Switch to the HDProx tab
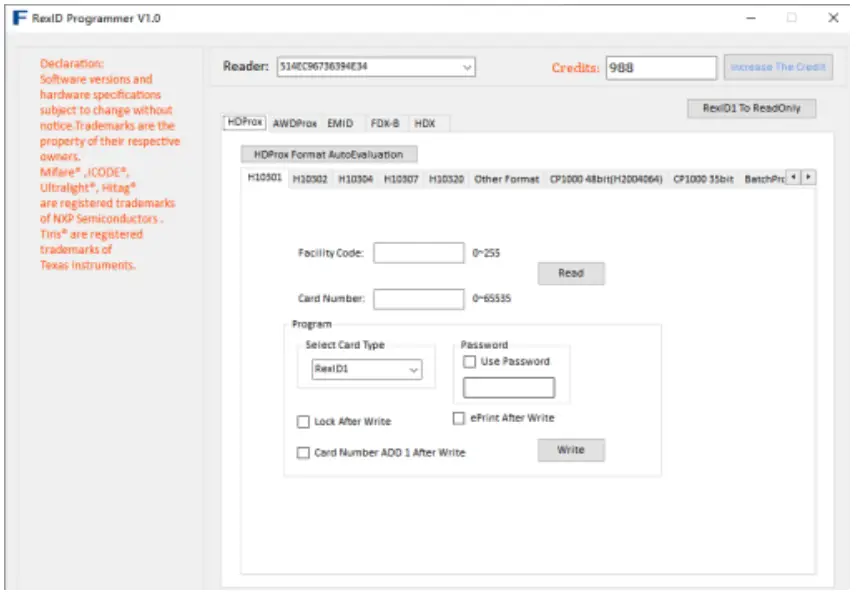The image size is (857, 594). pos(245,122)
